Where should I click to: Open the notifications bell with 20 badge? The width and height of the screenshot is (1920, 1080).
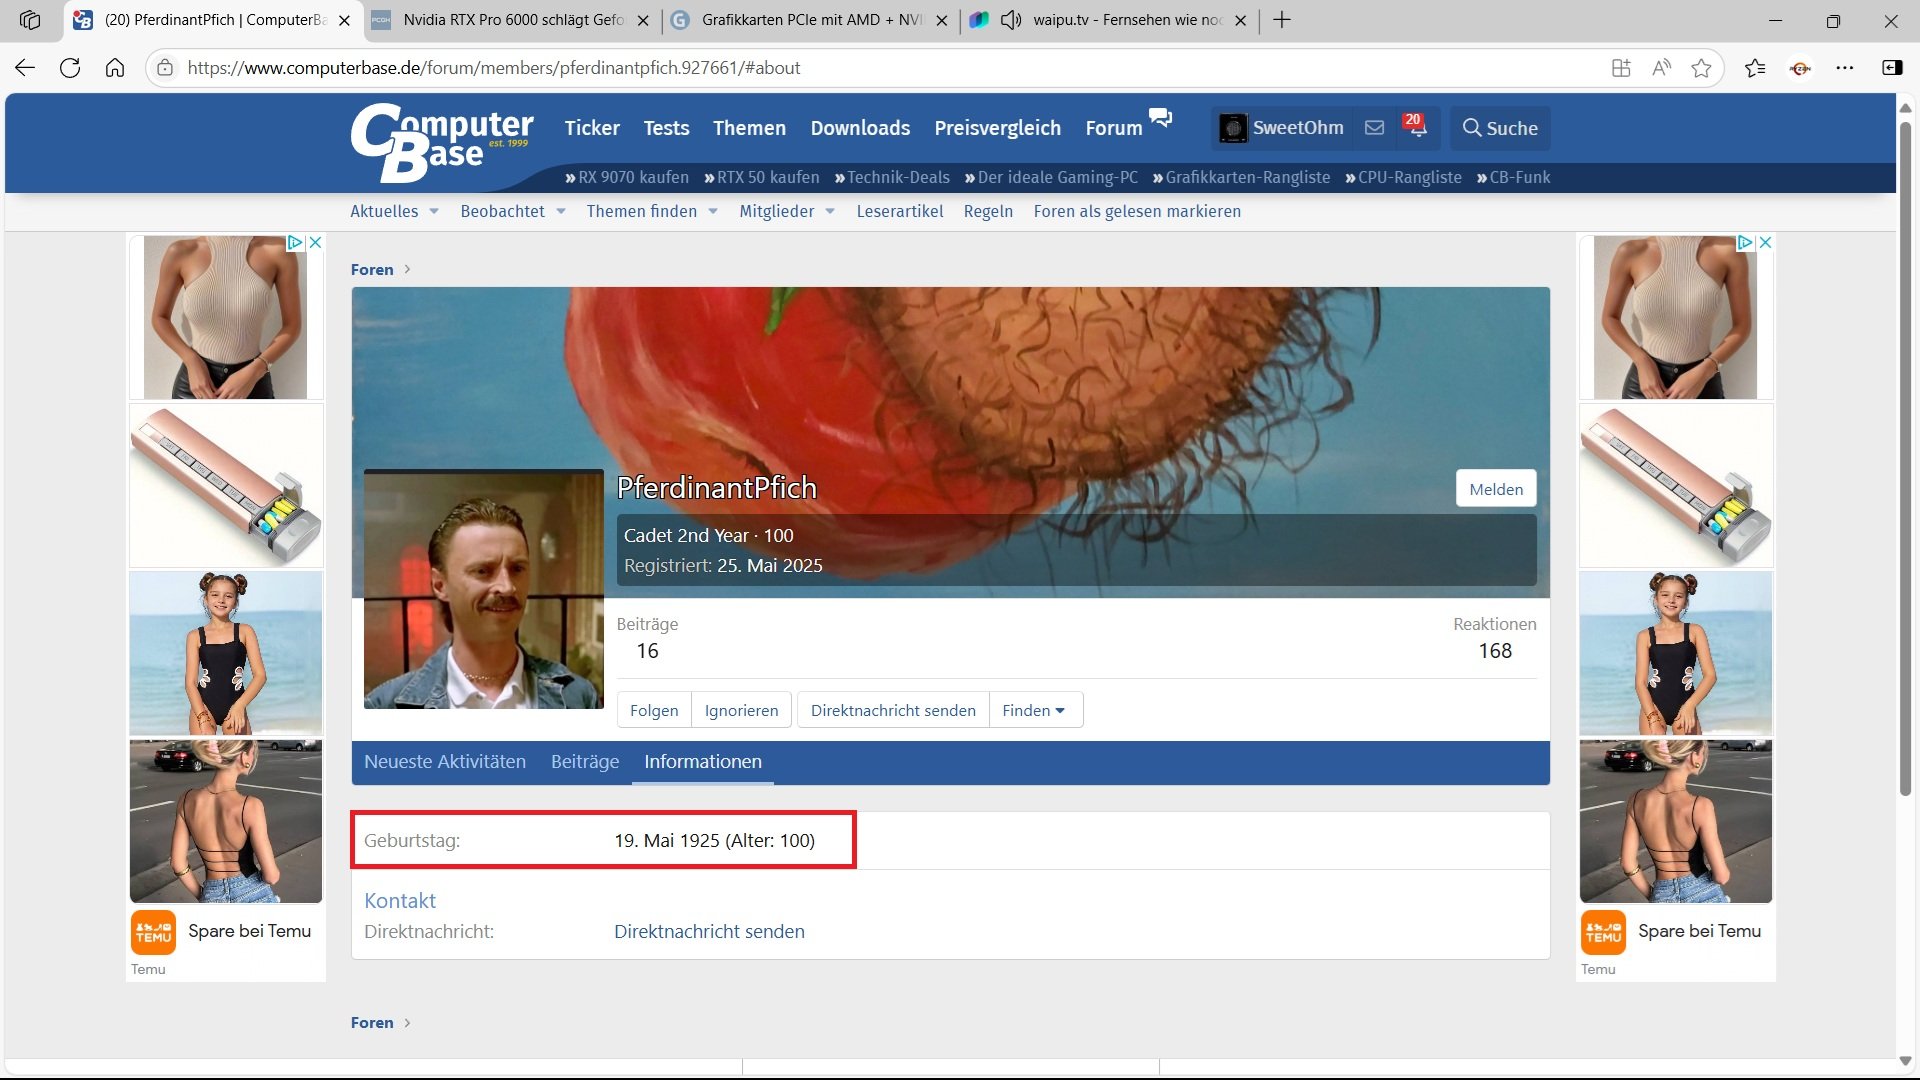(1414, 128)
